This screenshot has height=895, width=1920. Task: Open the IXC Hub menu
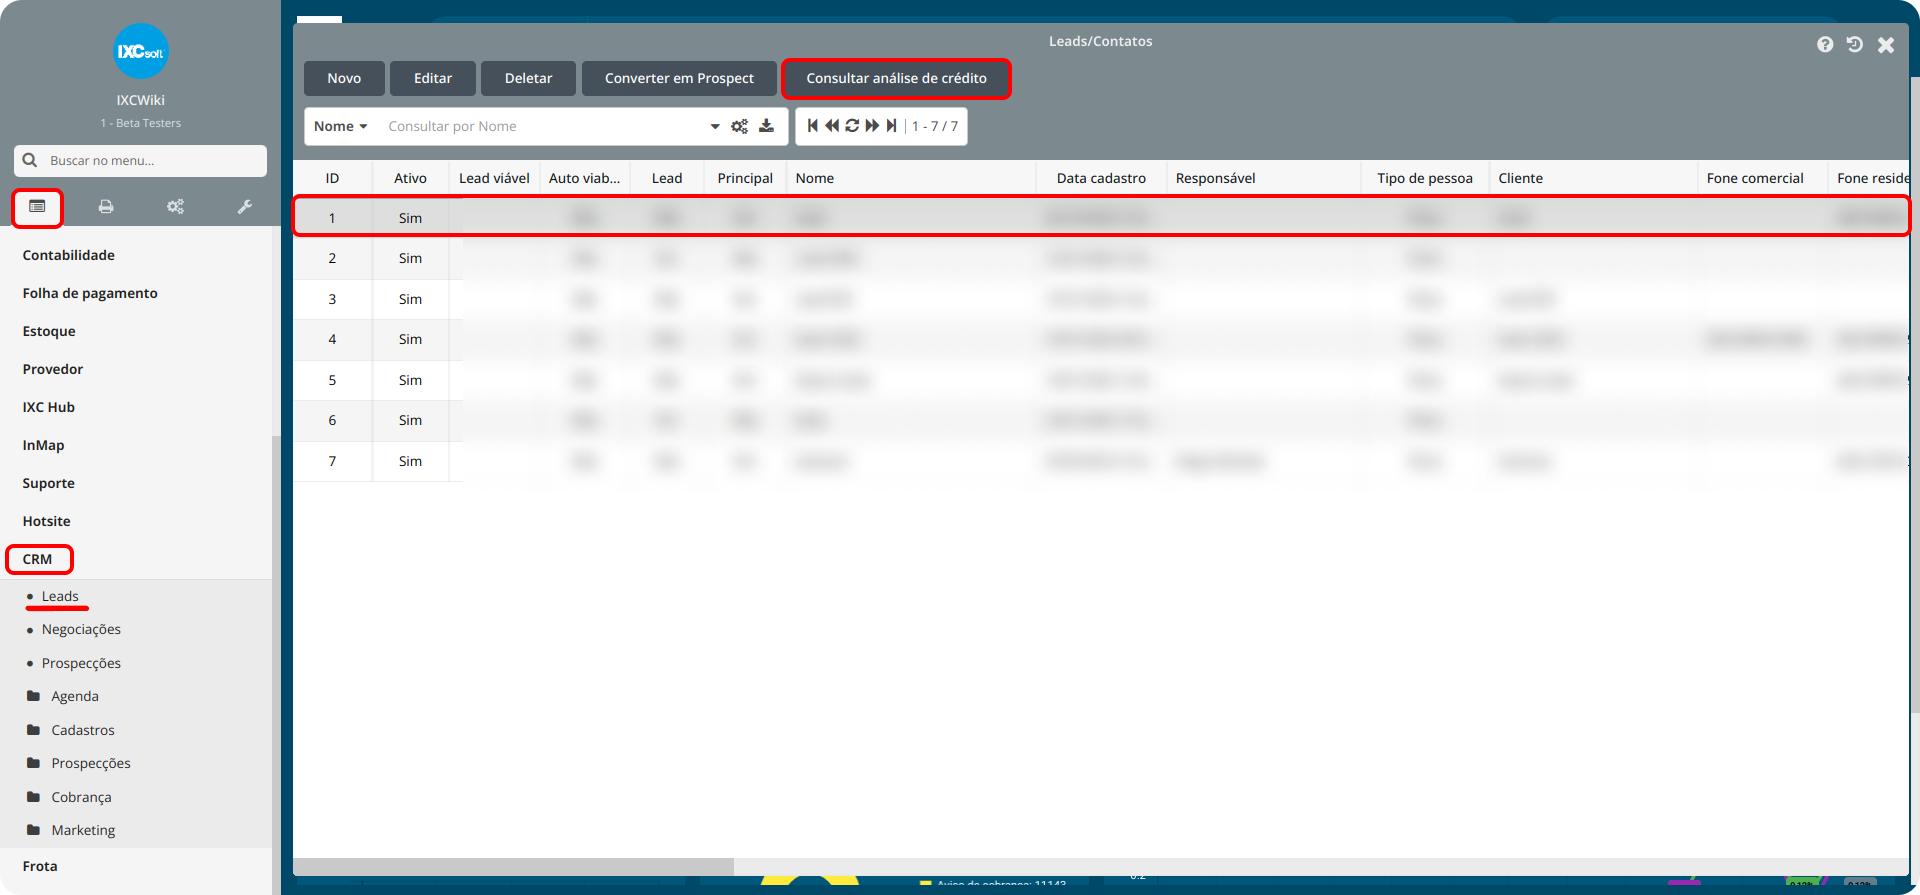(49, 407)
